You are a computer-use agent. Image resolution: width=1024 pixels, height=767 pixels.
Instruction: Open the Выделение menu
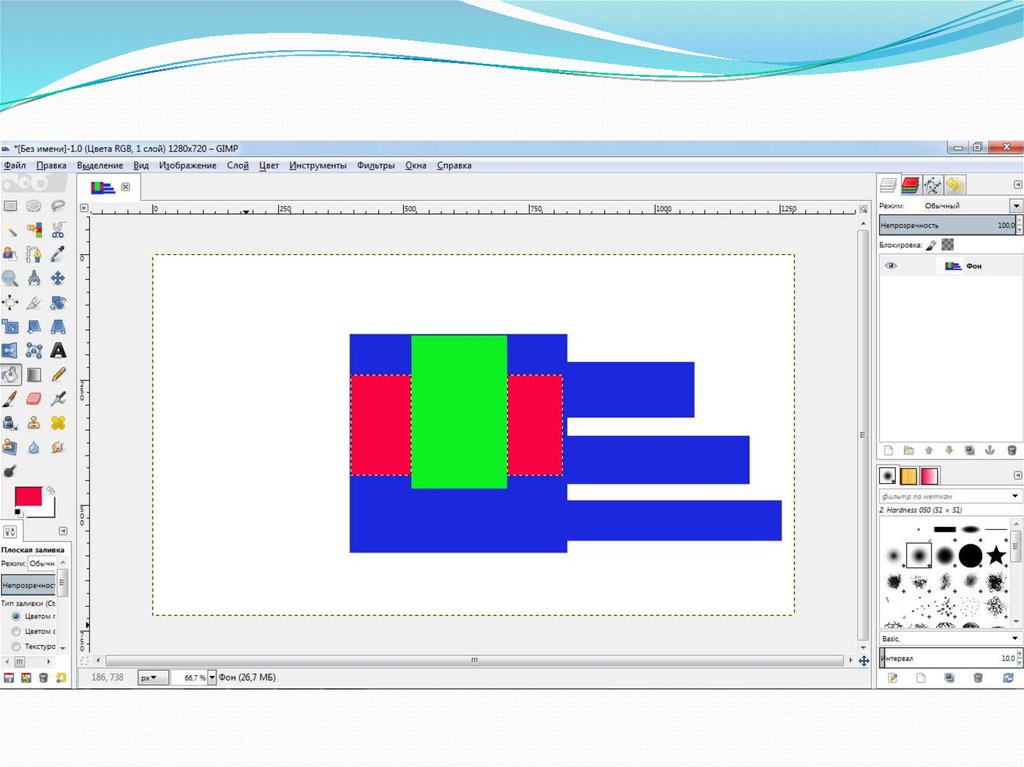[x=100, y=165]
